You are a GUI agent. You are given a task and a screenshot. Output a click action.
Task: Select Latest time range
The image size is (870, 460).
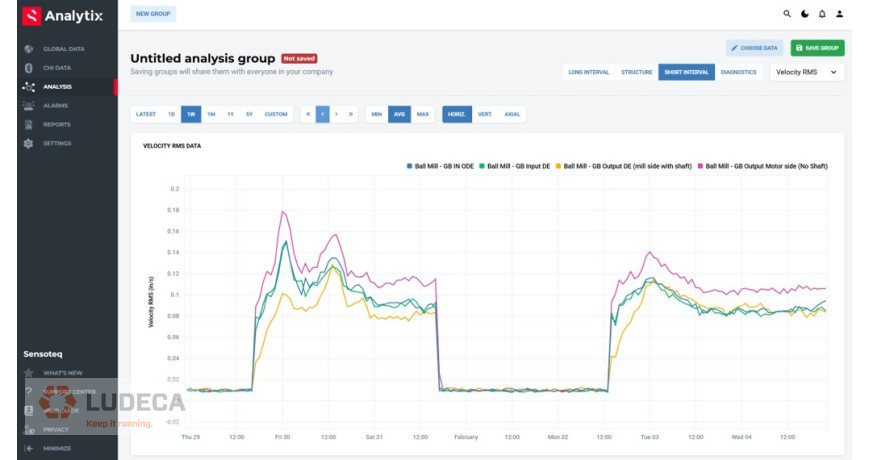click(x=146, y=114)
